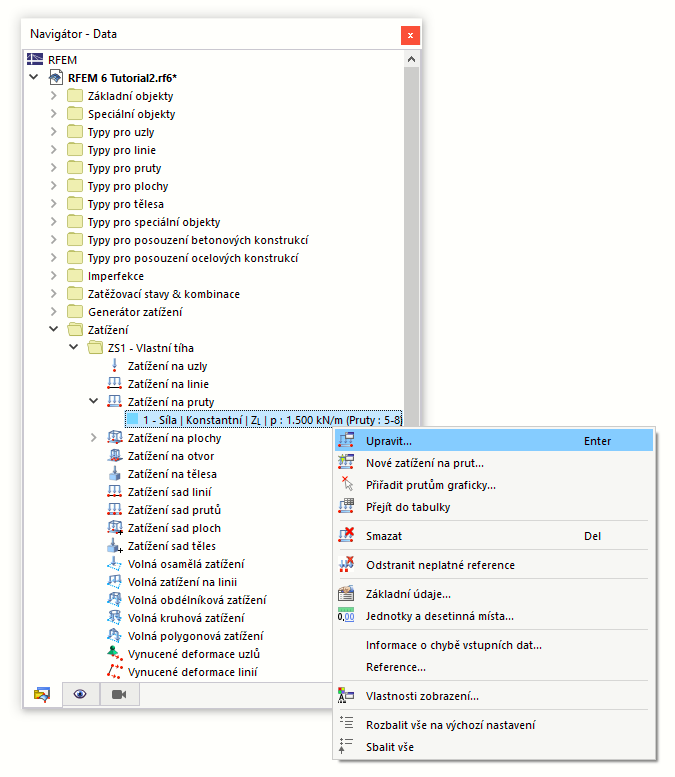
Task: Expand Zatěžovací stavy & kombinace folder
Action: point(54,293)
